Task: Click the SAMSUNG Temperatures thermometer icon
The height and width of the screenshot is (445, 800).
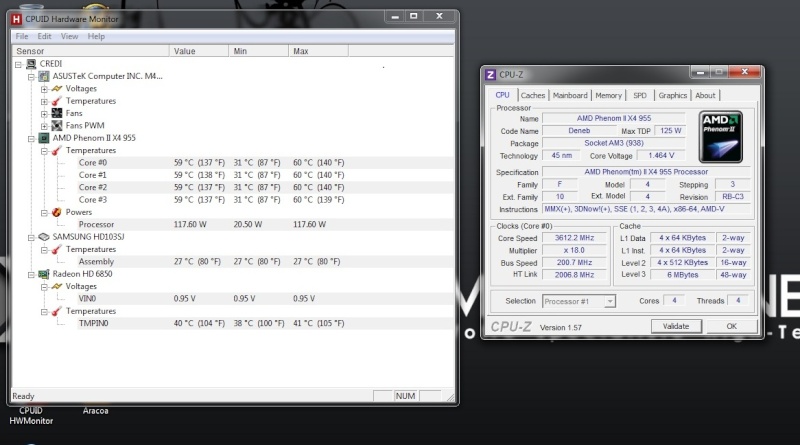Action: coord(57,250)
